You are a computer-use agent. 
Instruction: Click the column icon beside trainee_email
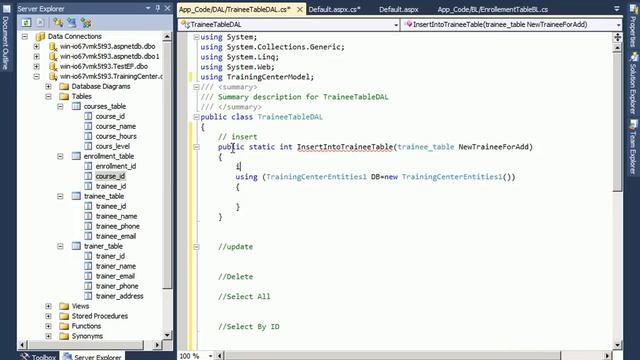coord(88,236)
